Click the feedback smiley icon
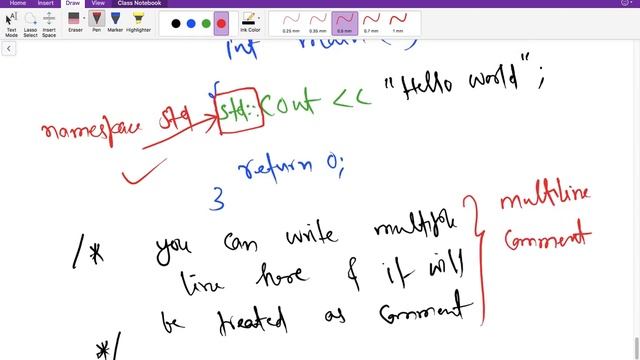Screen dimensions: 640x360 click(x=625, y=3)
